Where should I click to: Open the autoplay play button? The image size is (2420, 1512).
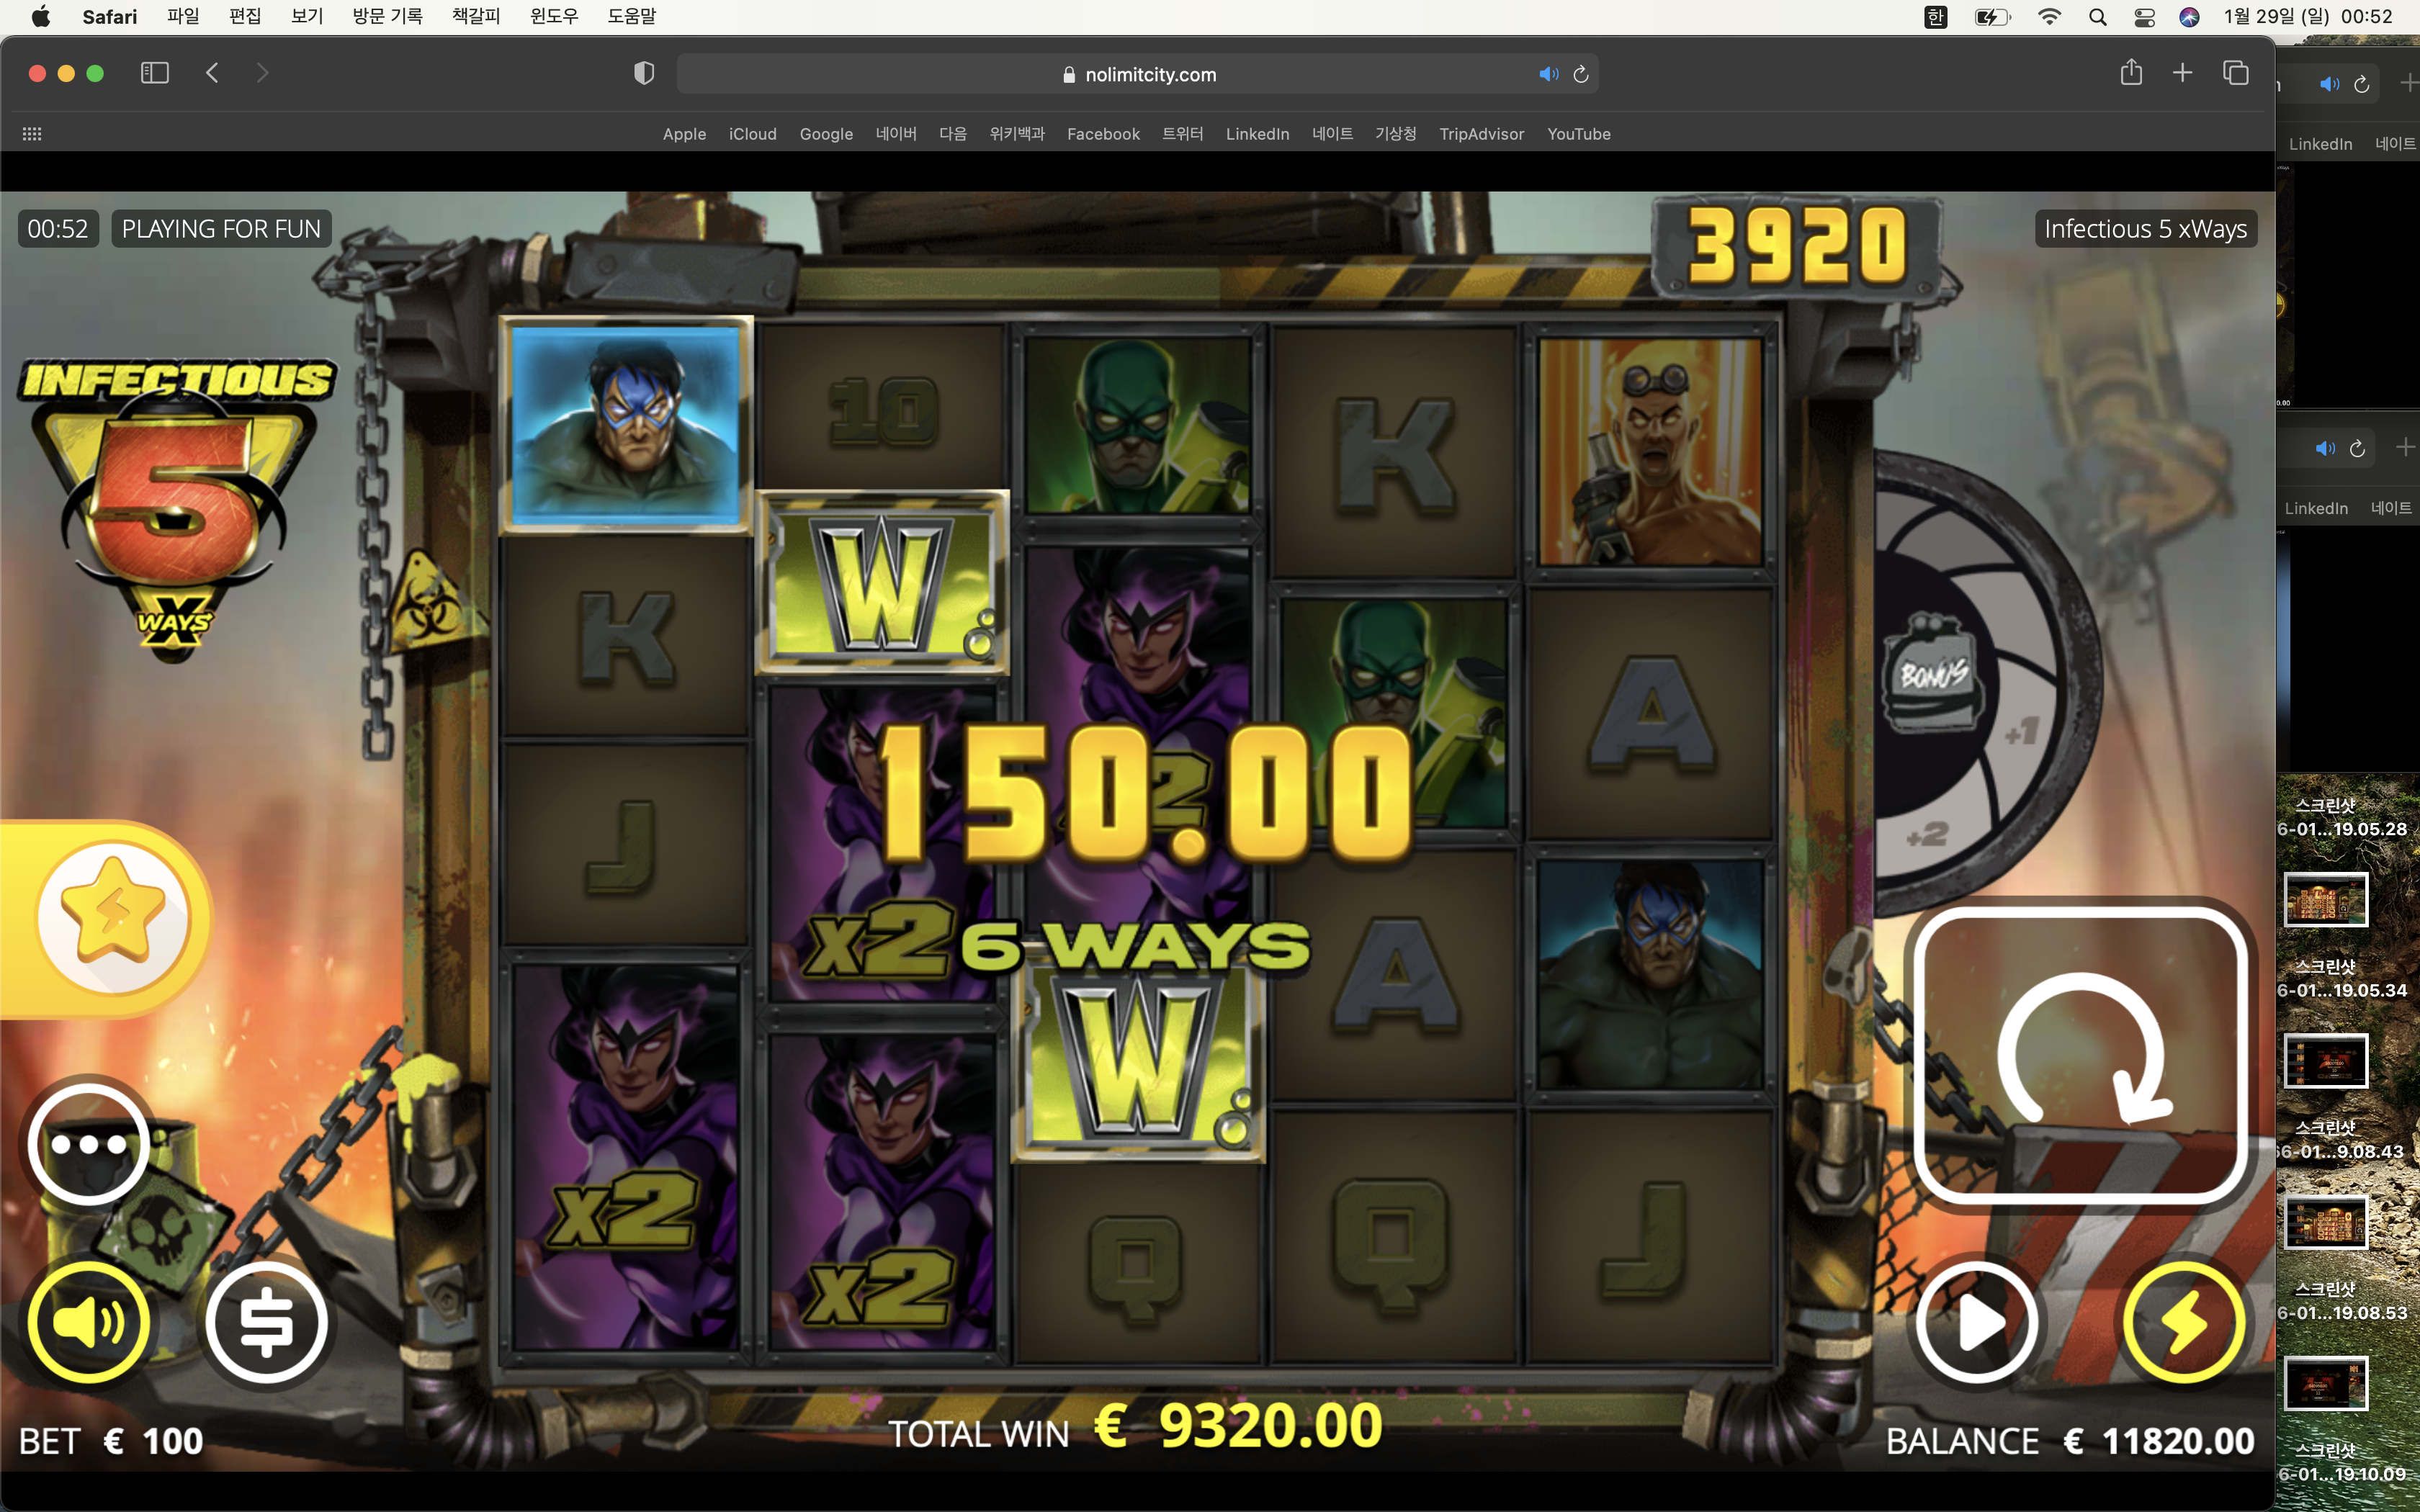point(1977,1322)
